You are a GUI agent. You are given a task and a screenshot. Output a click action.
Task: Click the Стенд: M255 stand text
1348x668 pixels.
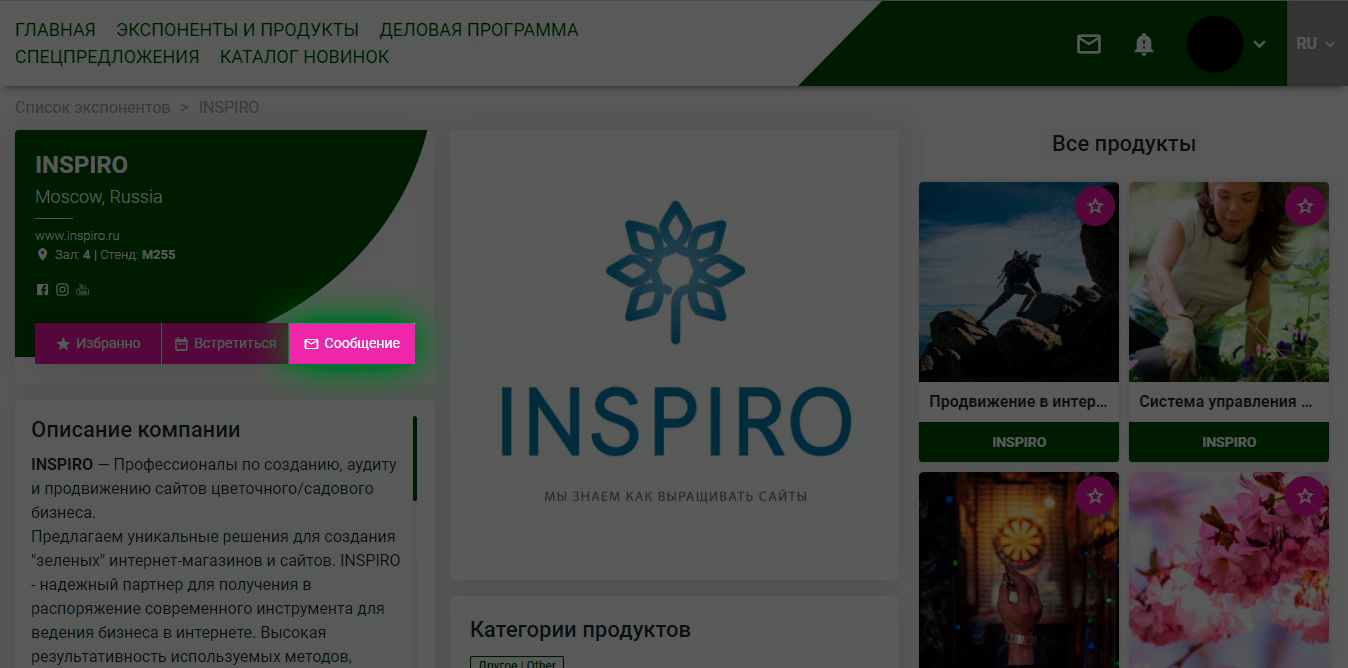(138, 255)
